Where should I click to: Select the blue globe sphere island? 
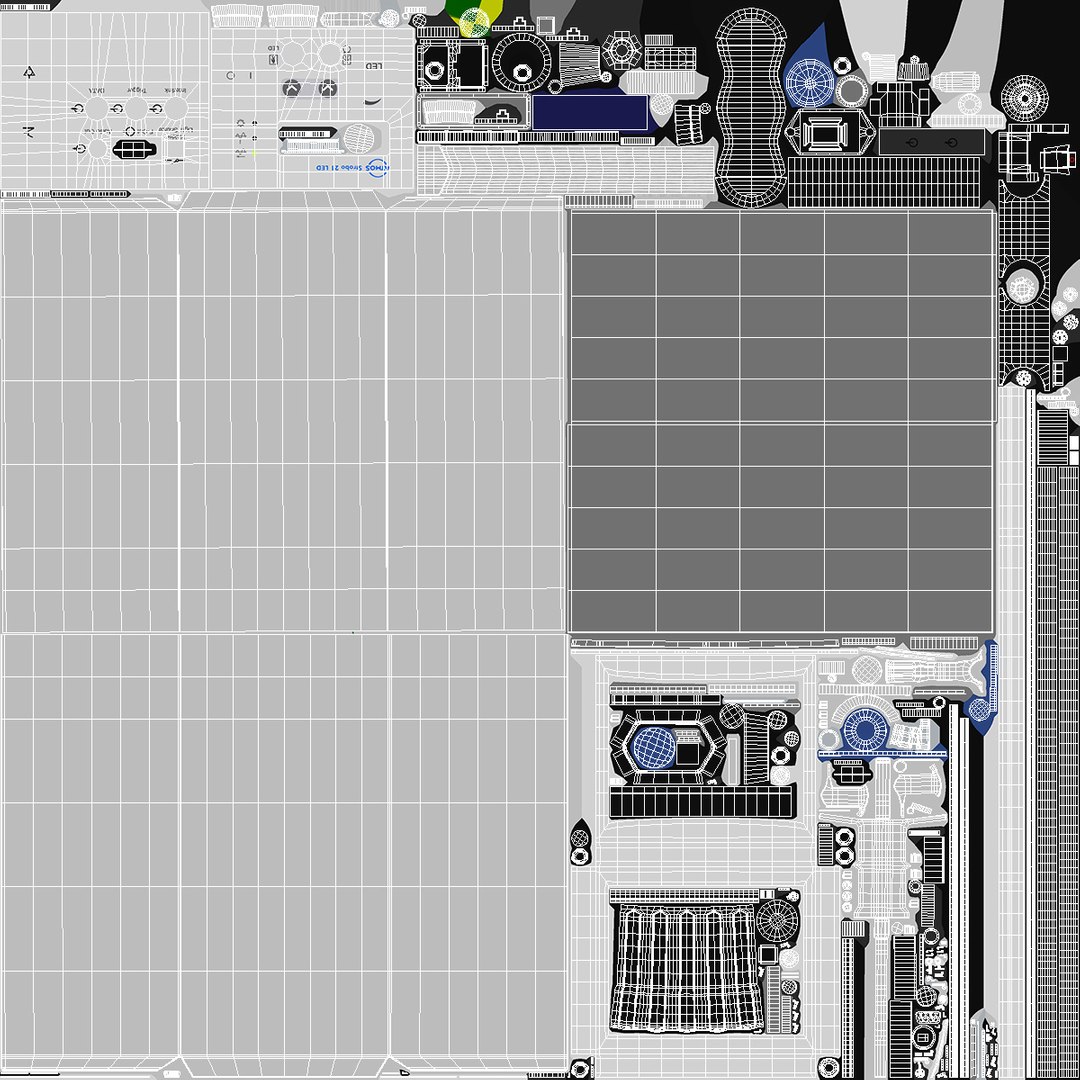pos(653,747)
